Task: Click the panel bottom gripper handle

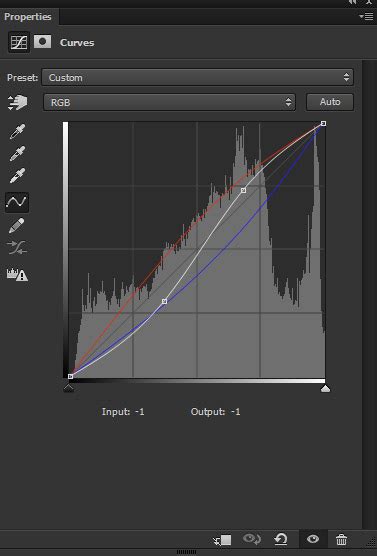Action: (186, 552)
